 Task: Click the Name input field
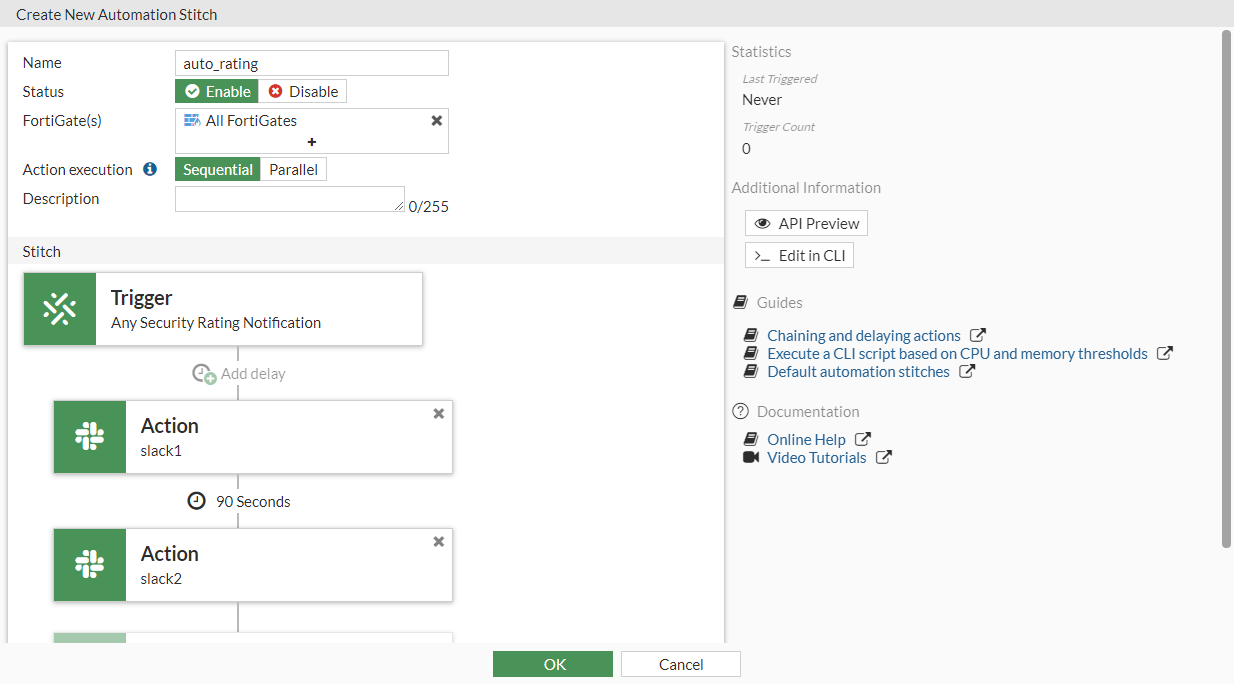click(x=311, y=64)
